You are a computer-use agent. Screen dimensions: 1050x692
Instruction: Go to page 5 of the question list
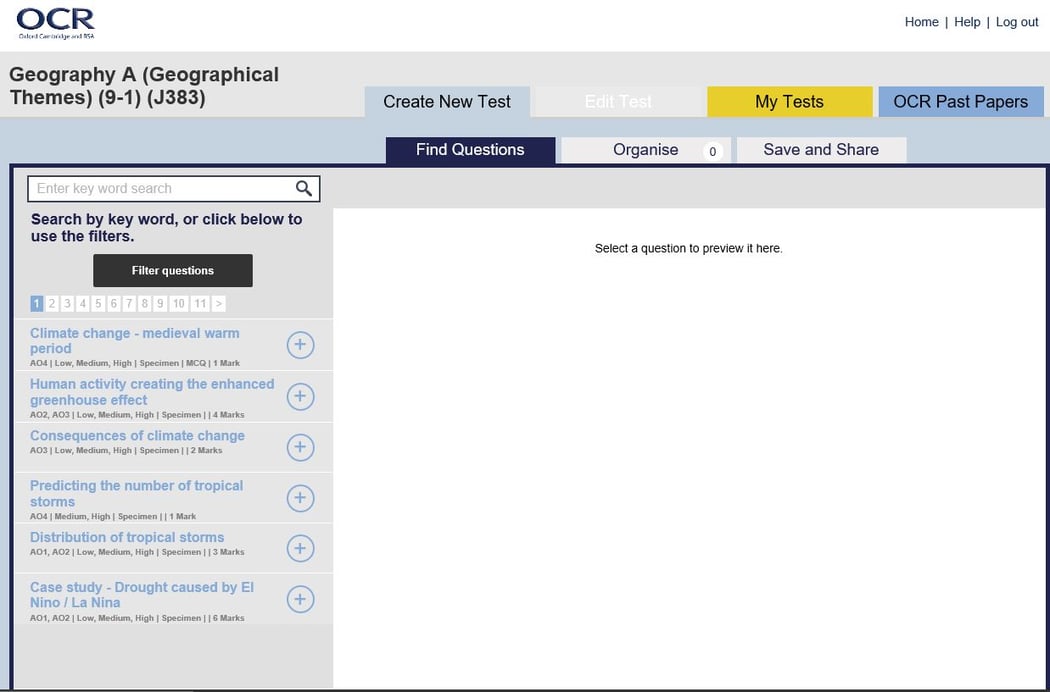click(x=97, y=303)
